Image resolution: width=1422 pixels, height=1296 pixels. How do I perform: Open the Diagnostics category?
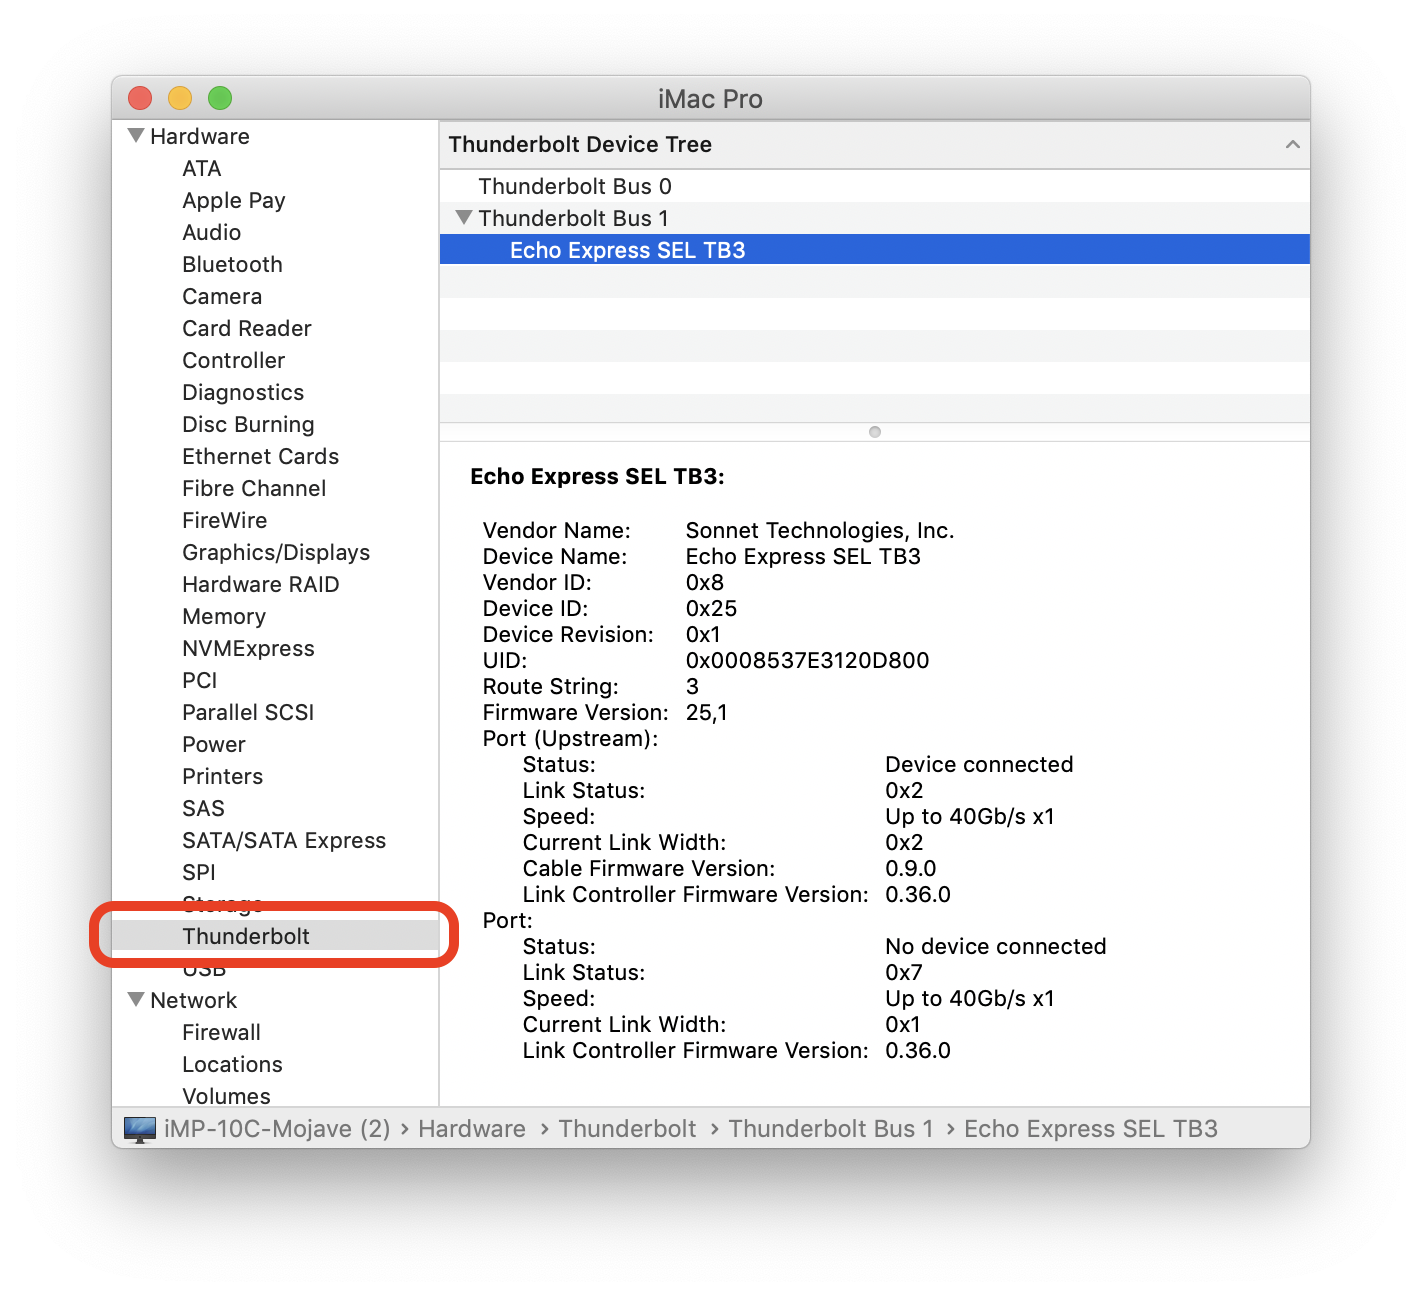[243, 392]
